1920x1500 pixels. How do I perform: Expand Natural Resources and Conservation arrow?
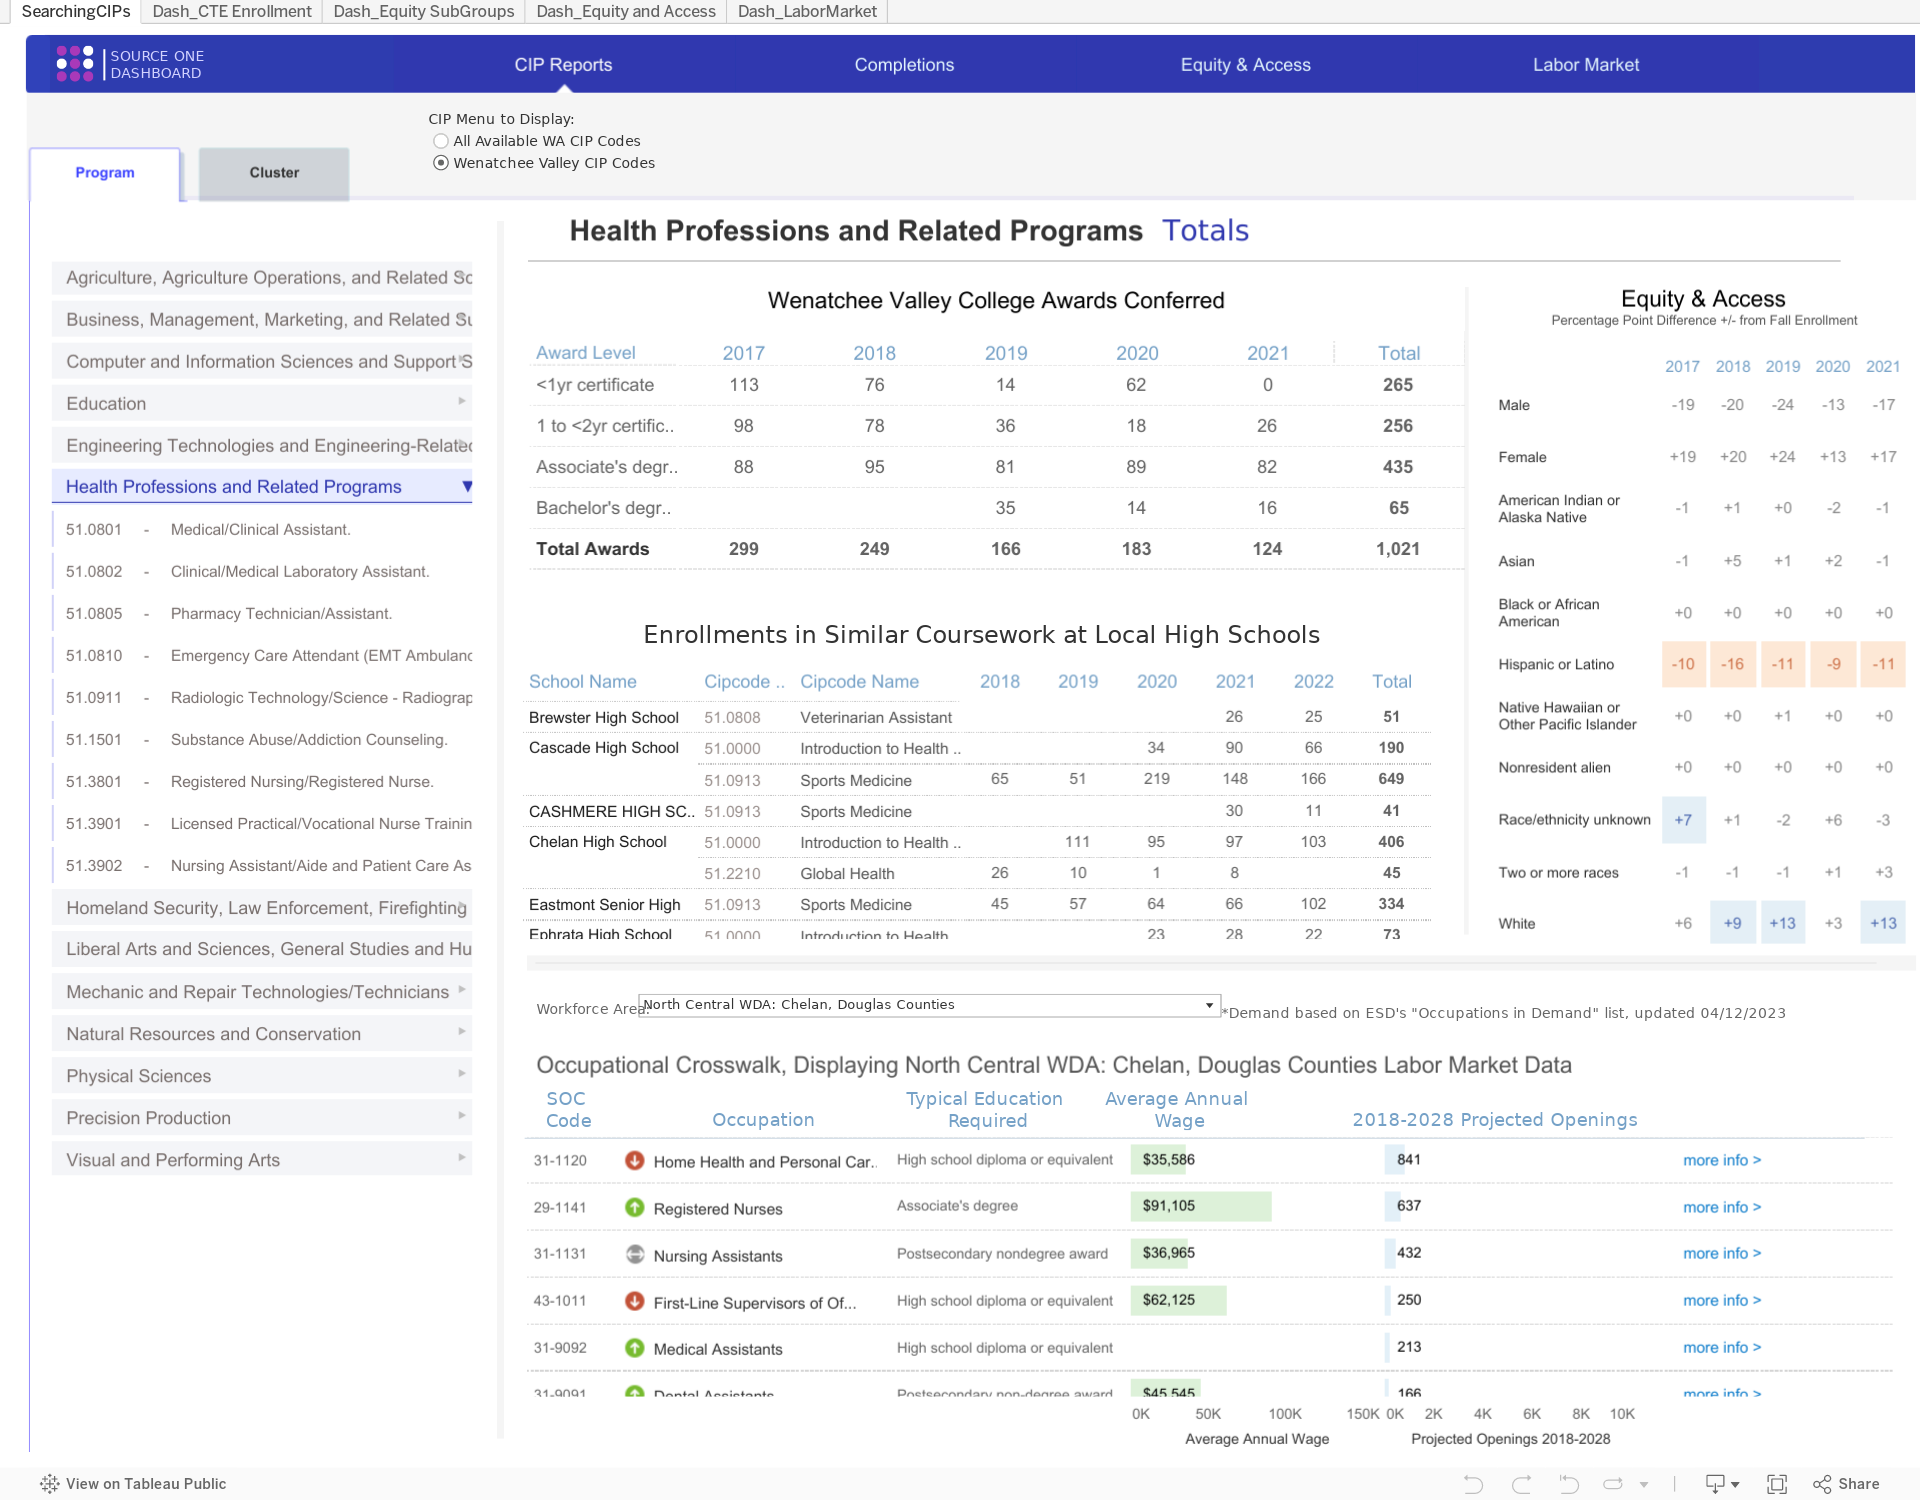click(x=462, y=1031)
